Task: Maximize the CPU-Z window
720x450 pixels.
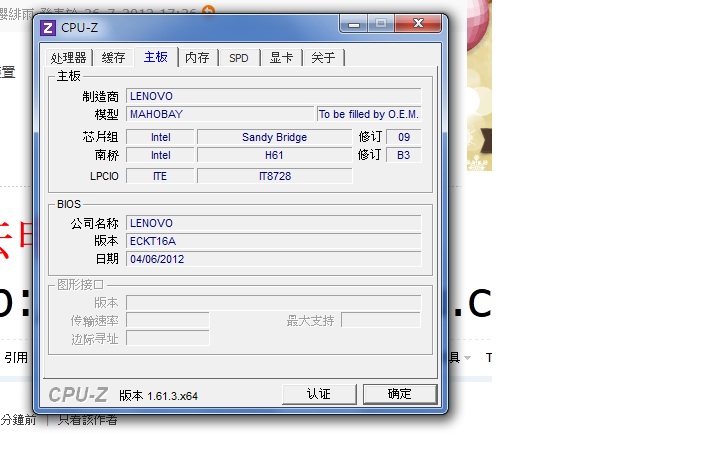Action: tap(380, 22)
